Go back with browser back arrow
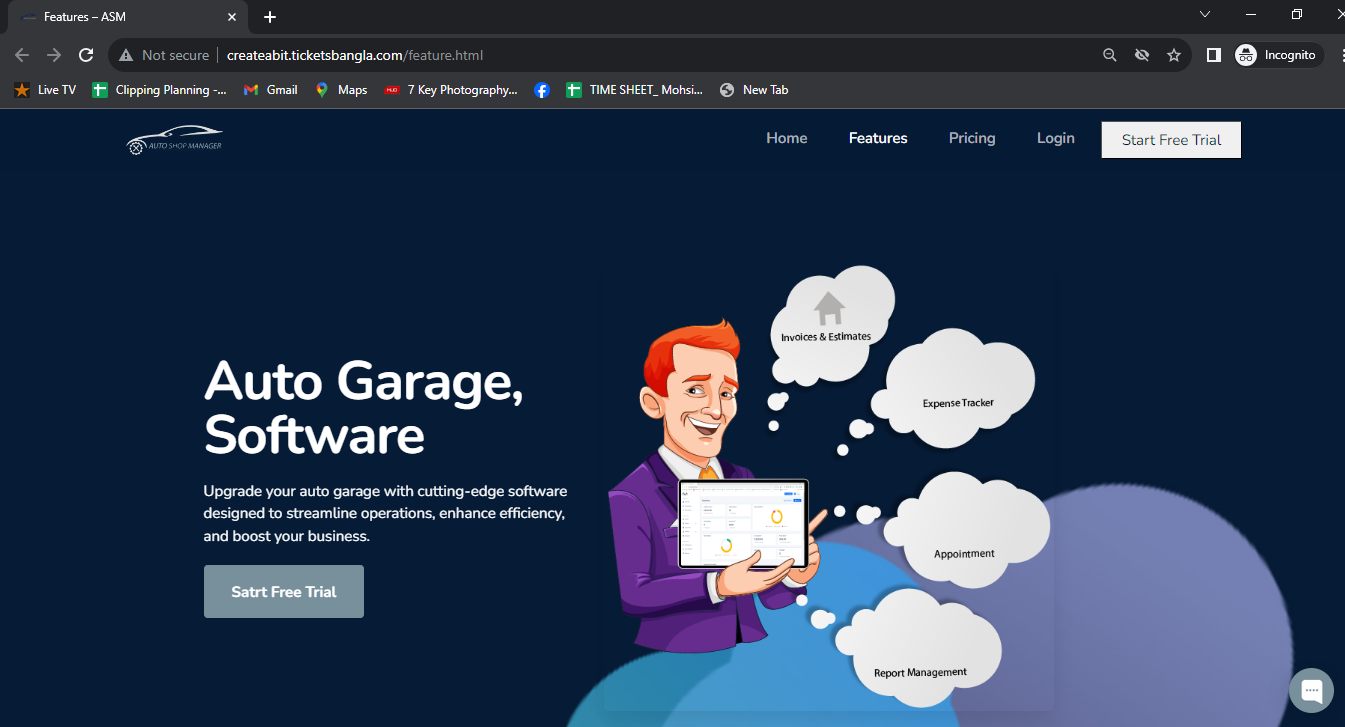This screenshot has width=1345, height=727. tap(22, 55)
